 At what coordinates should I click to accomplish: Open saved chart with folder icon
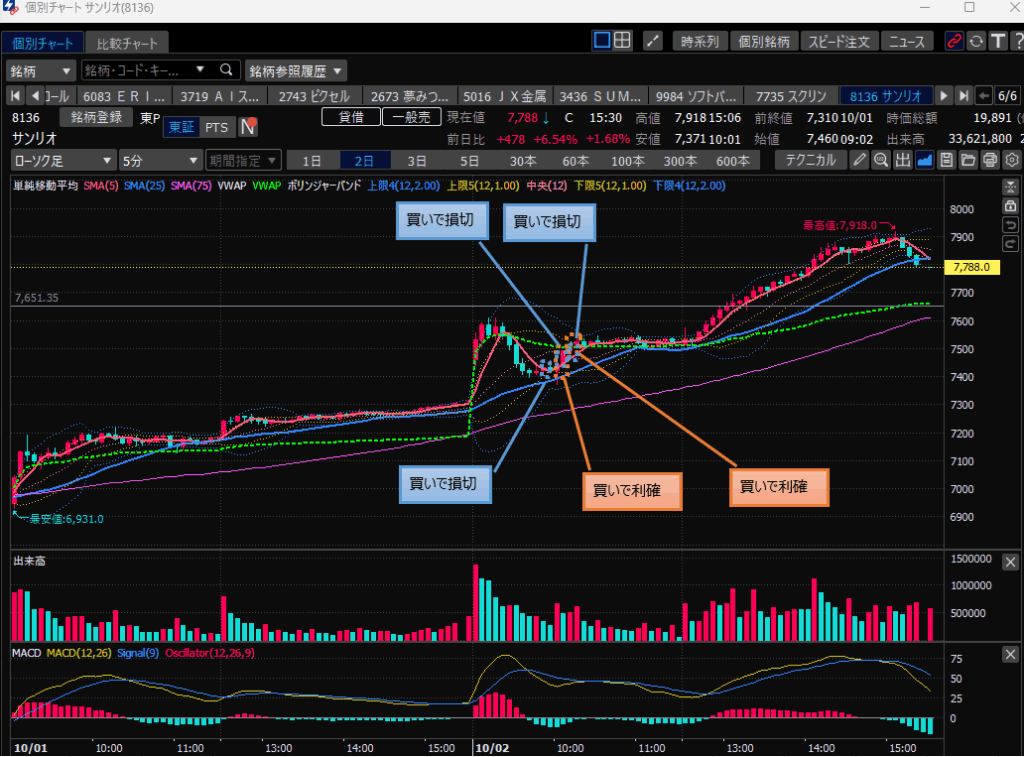click(x=968, y=160)
